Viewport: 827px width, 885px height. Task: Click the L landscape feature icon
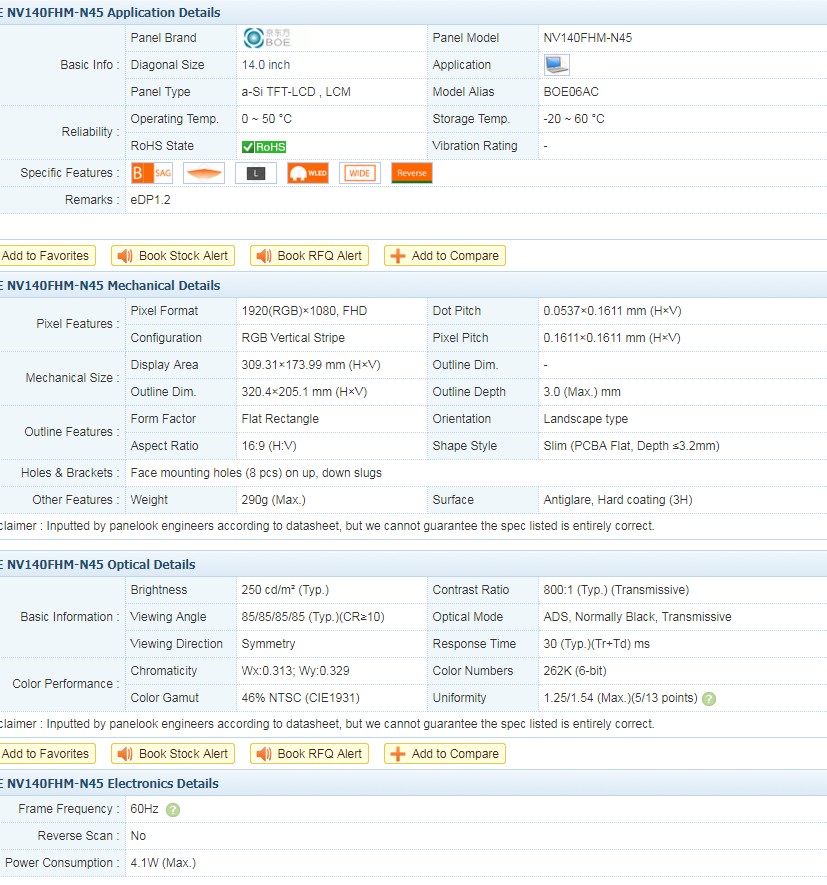click(256, 173)
